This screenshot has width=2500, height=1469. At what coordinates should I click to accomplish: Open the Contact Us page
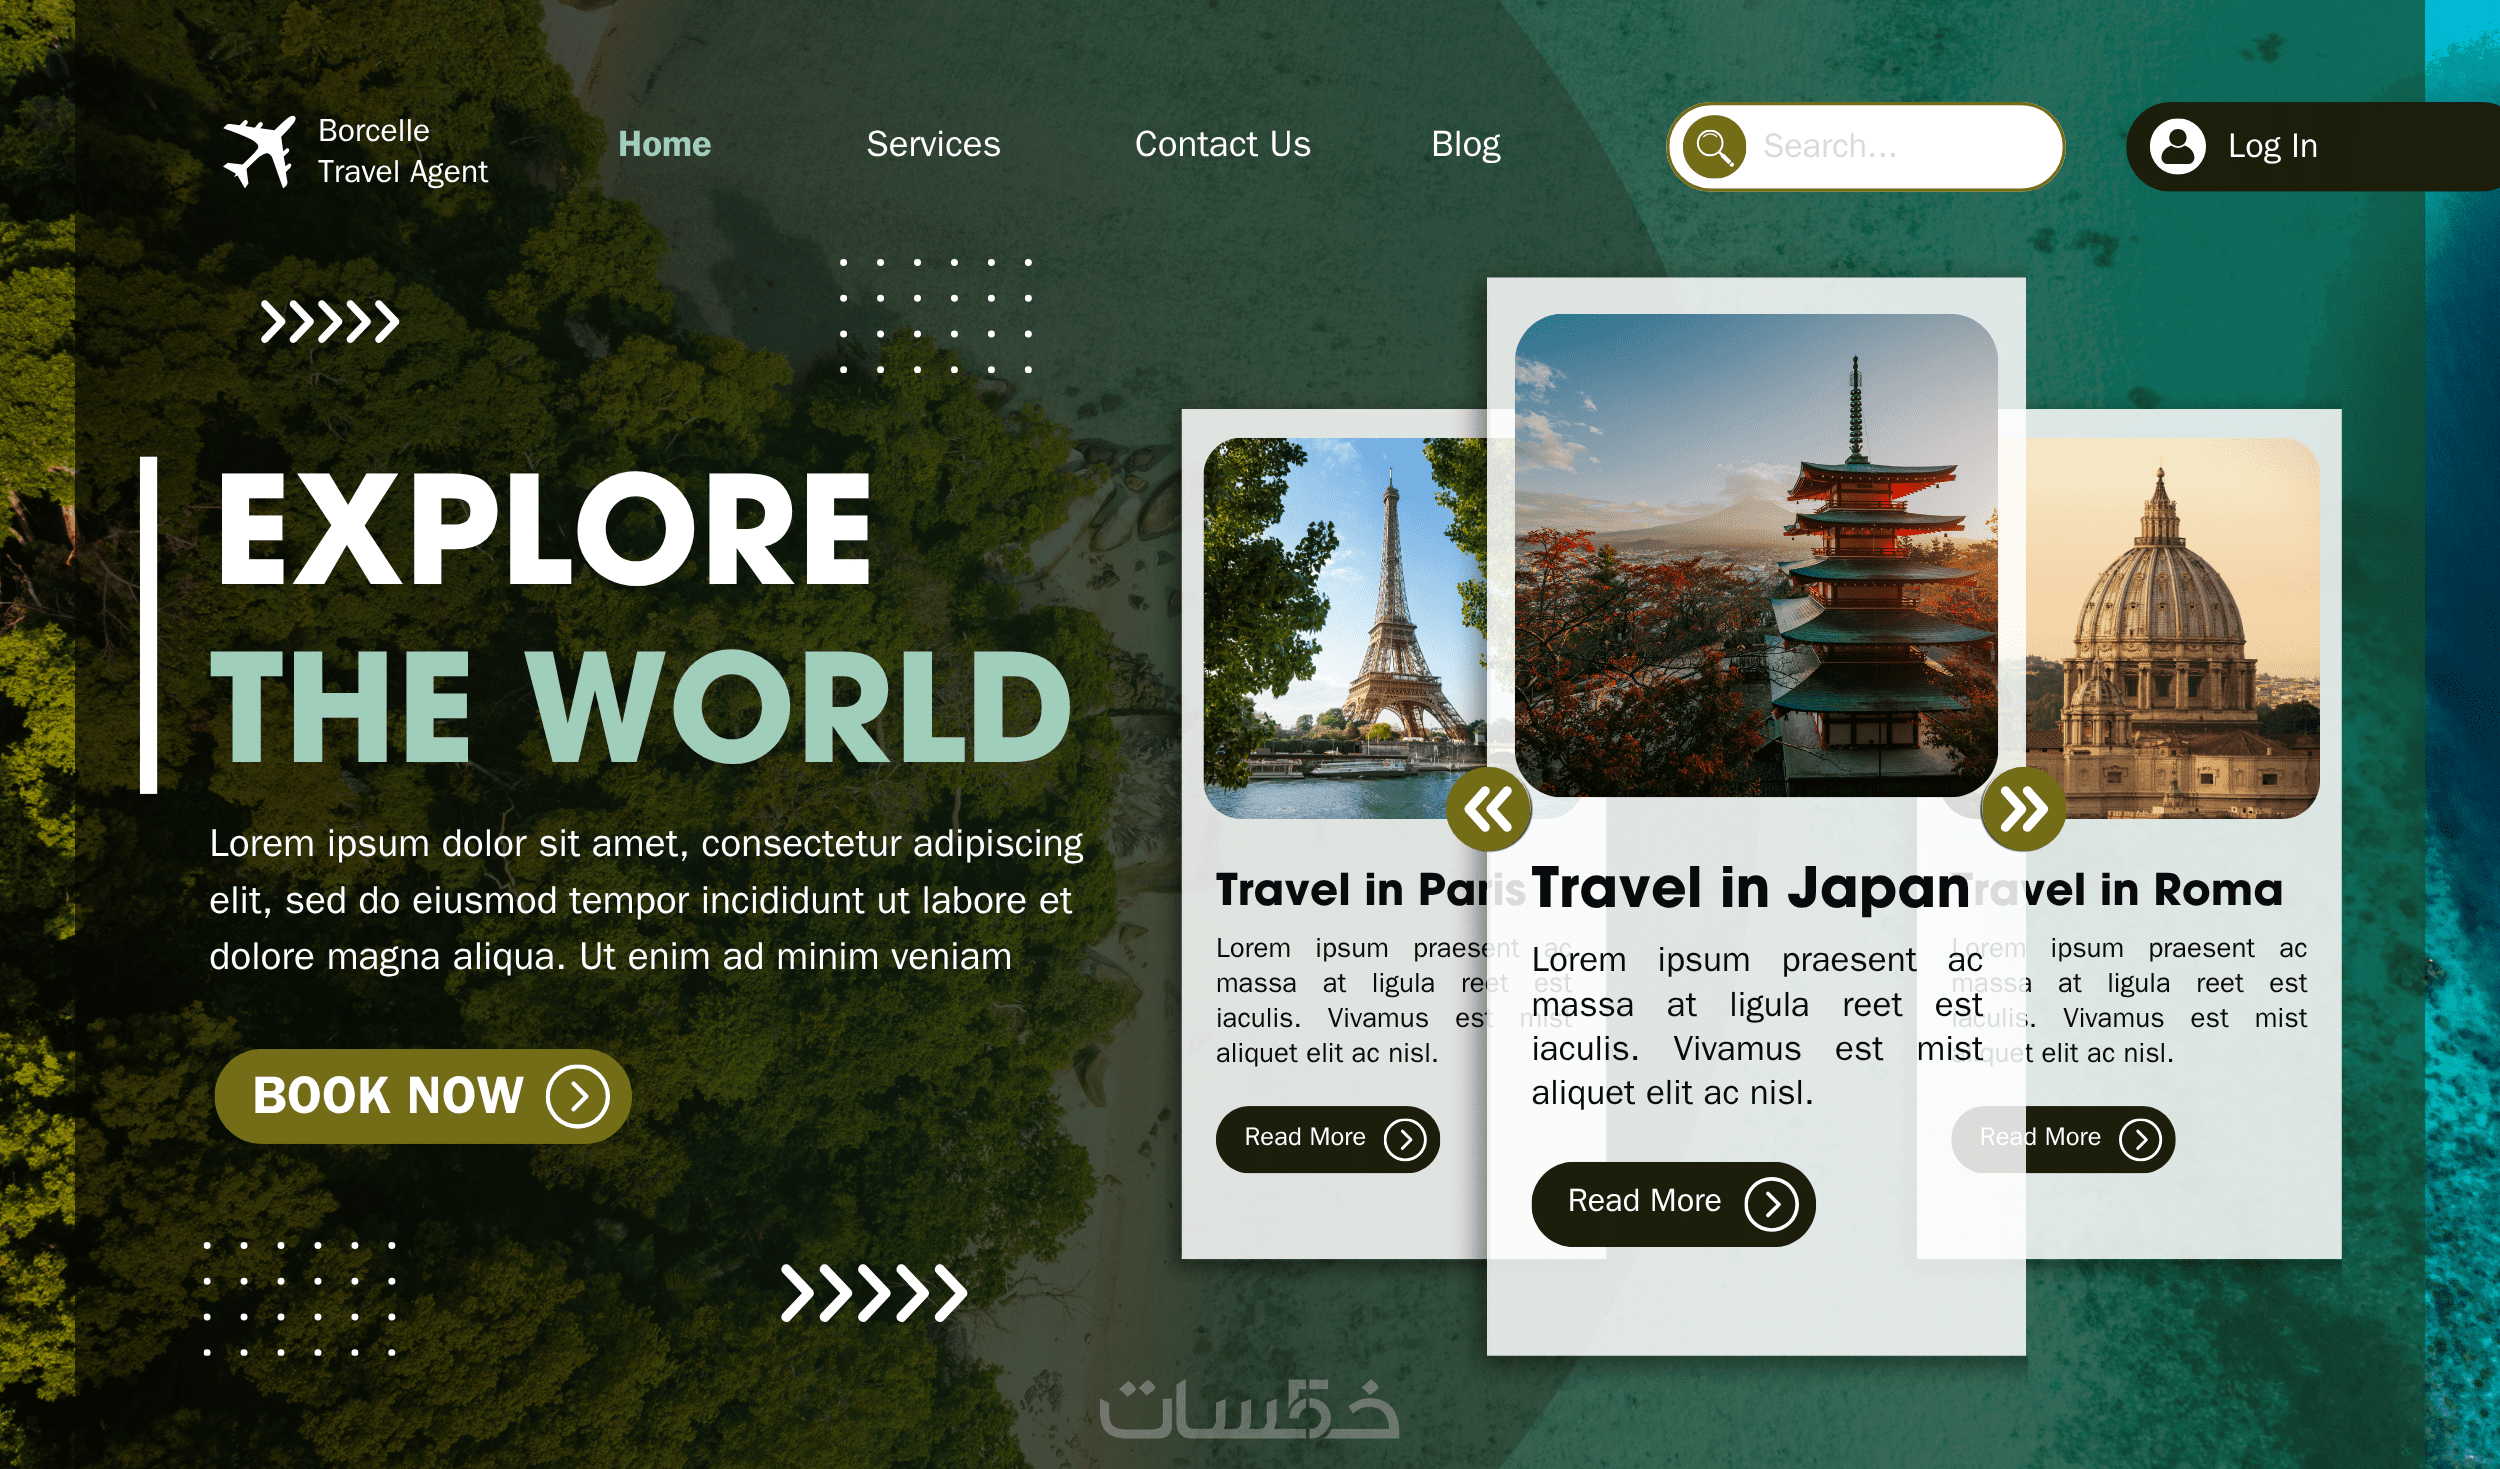(x=1222, y=145)
